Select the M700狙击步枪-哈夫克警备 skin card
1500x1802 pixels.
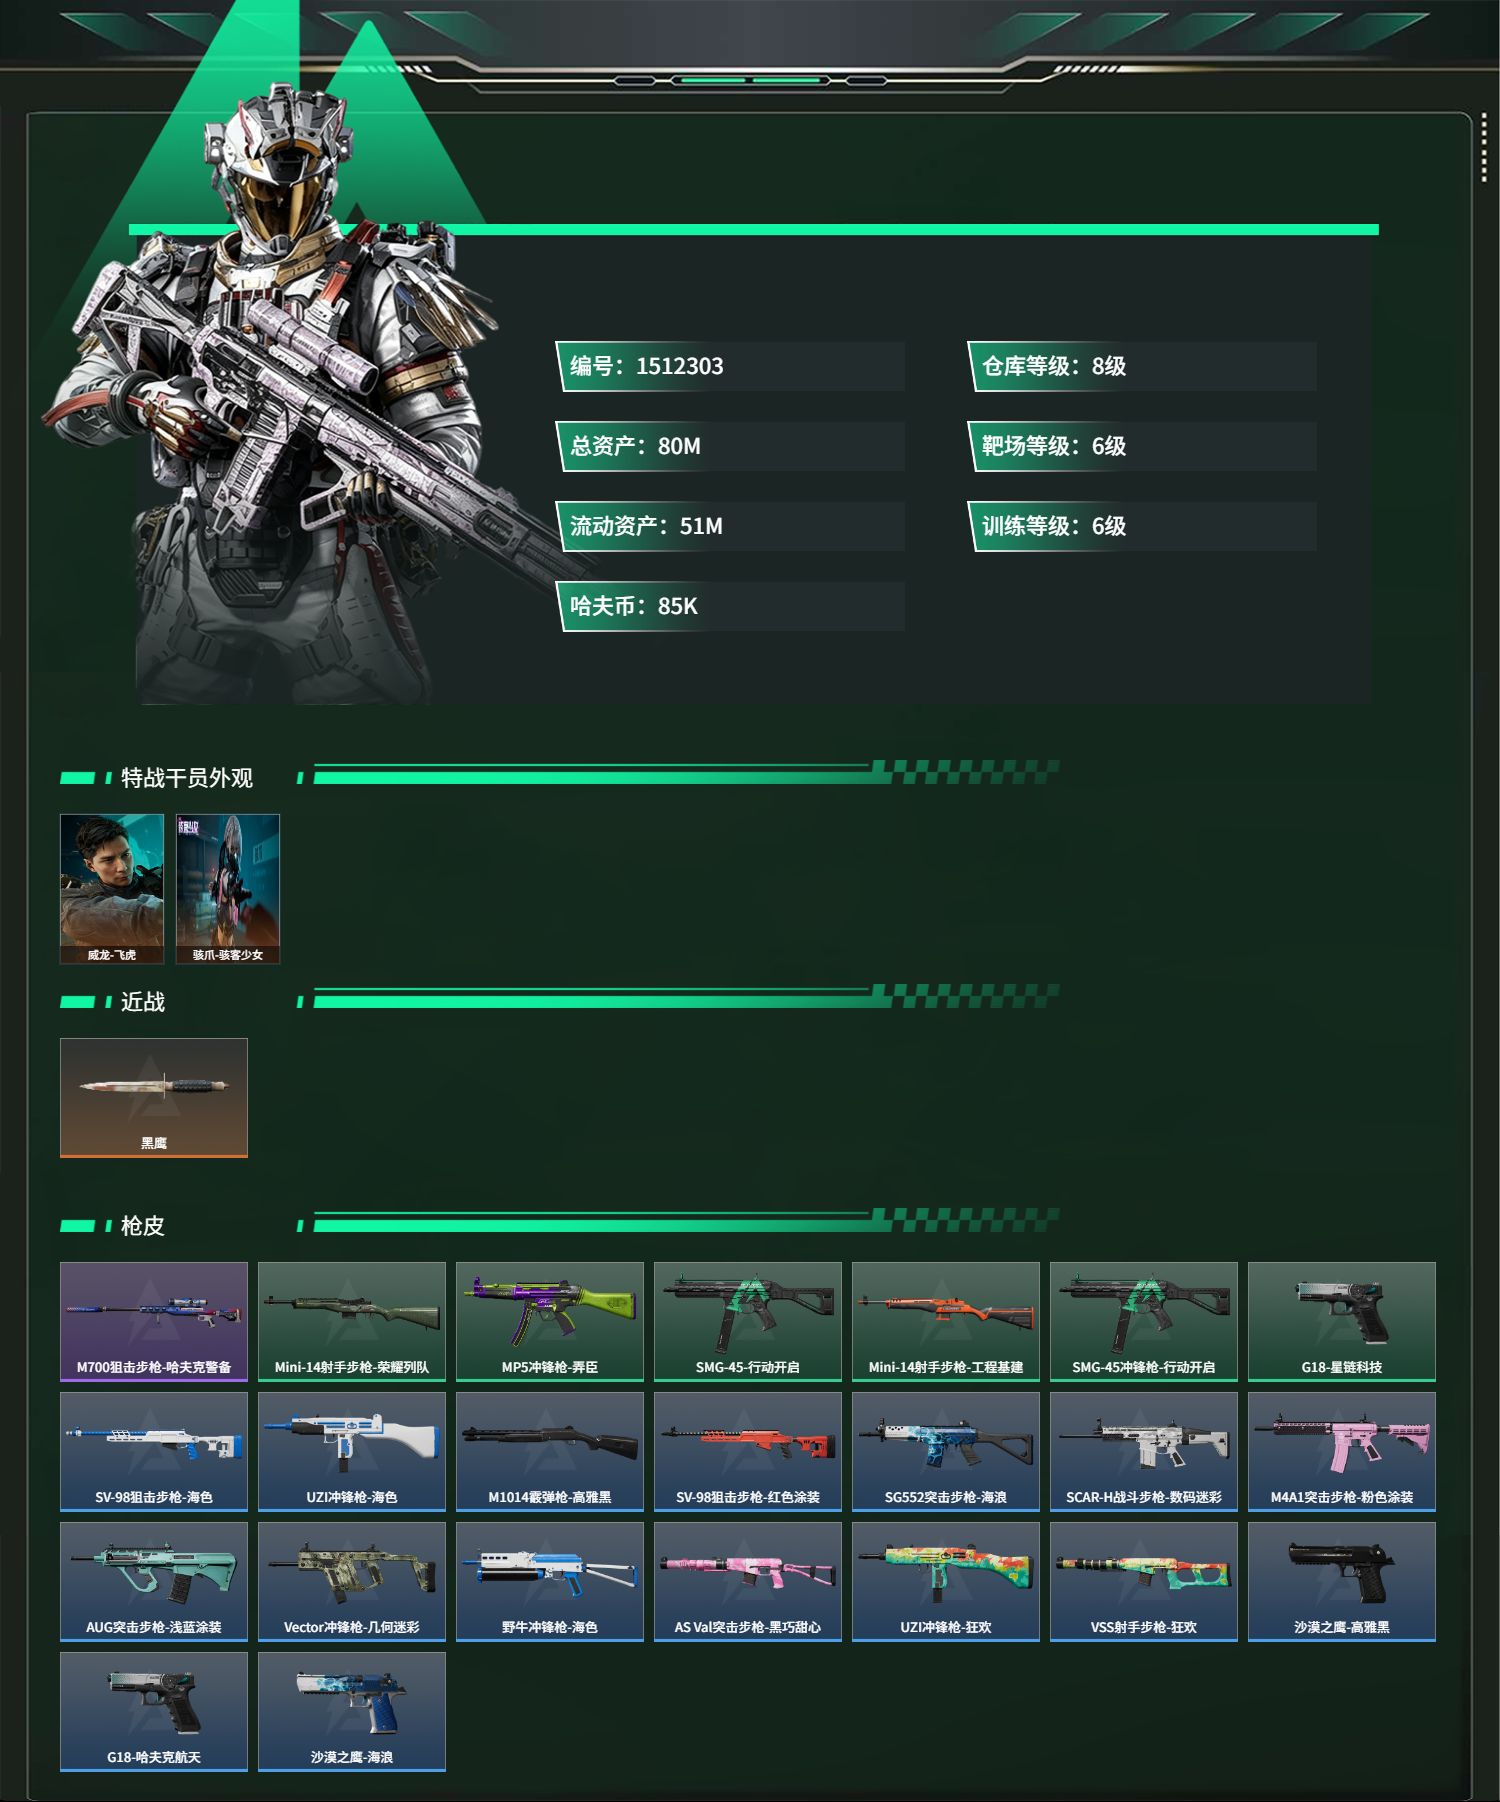(x=154, y=1321)
